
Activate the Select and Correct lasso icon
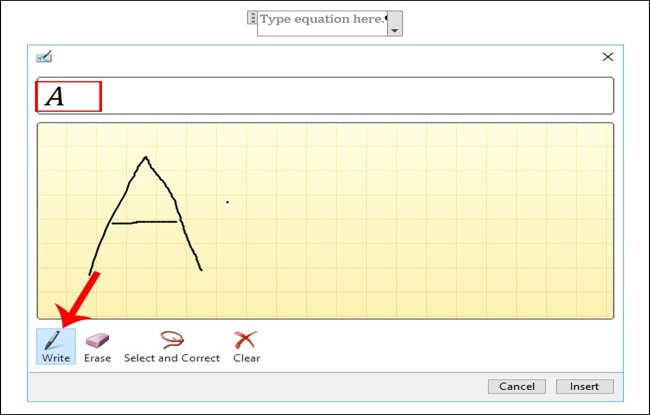[x=172, y=340]
